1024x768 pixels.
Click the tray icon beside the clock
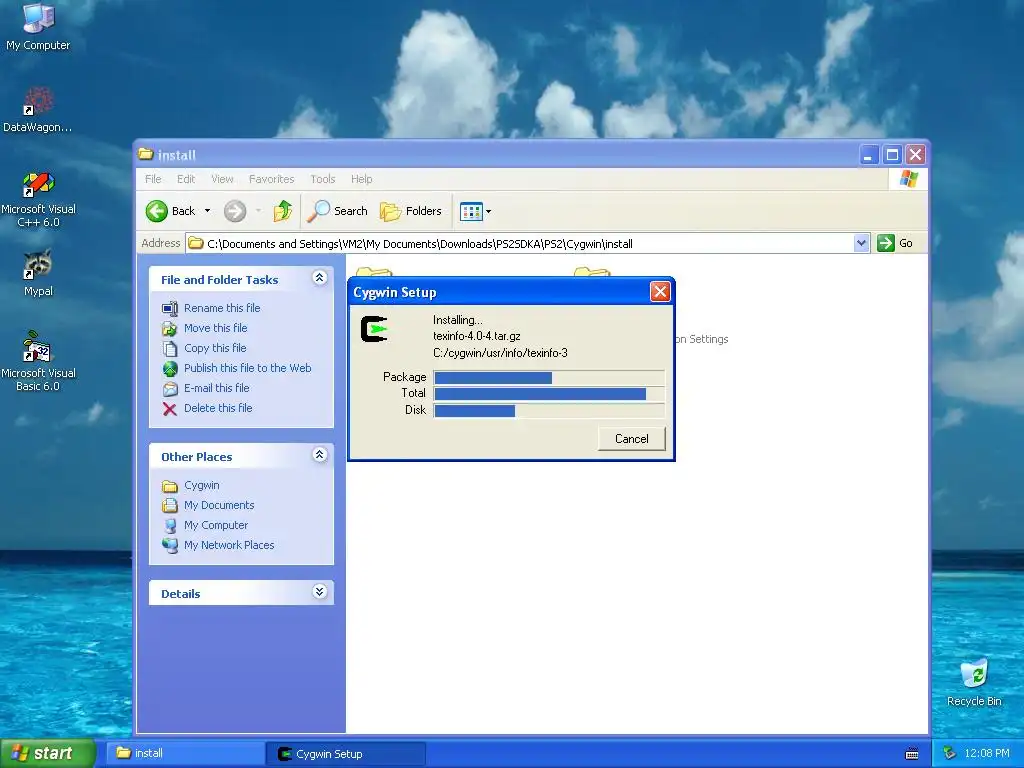click(950, 754)
